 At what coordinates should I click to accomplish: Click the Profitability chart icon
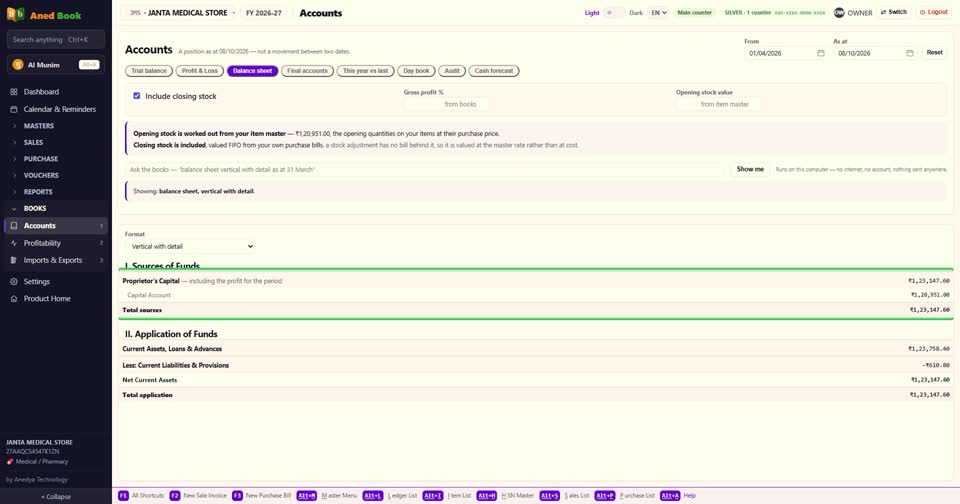[13, 243]
